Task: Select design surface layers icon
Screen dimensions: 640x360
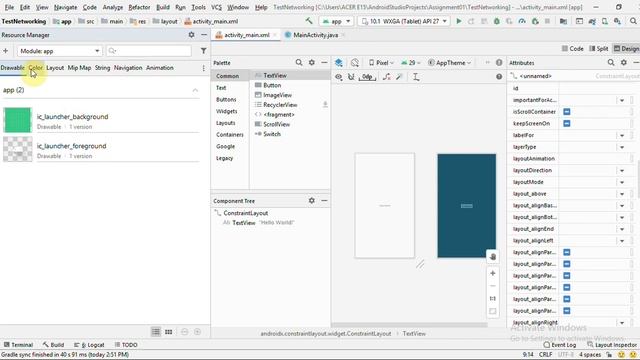Action: coord(339,62)
